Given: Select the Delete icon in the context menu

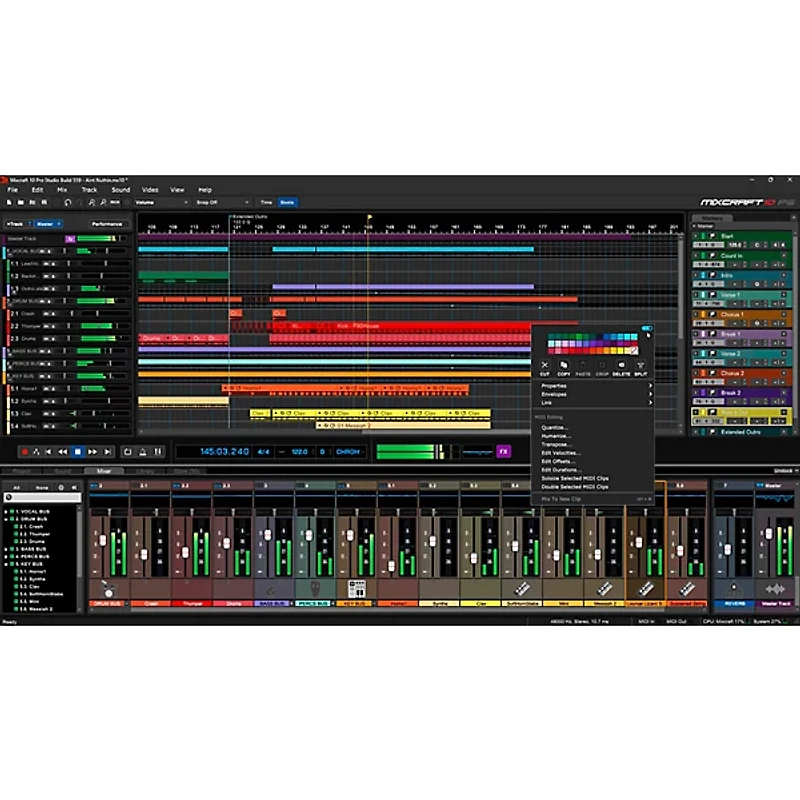Looking at the screenshot, I should click(x=621, y=365).
